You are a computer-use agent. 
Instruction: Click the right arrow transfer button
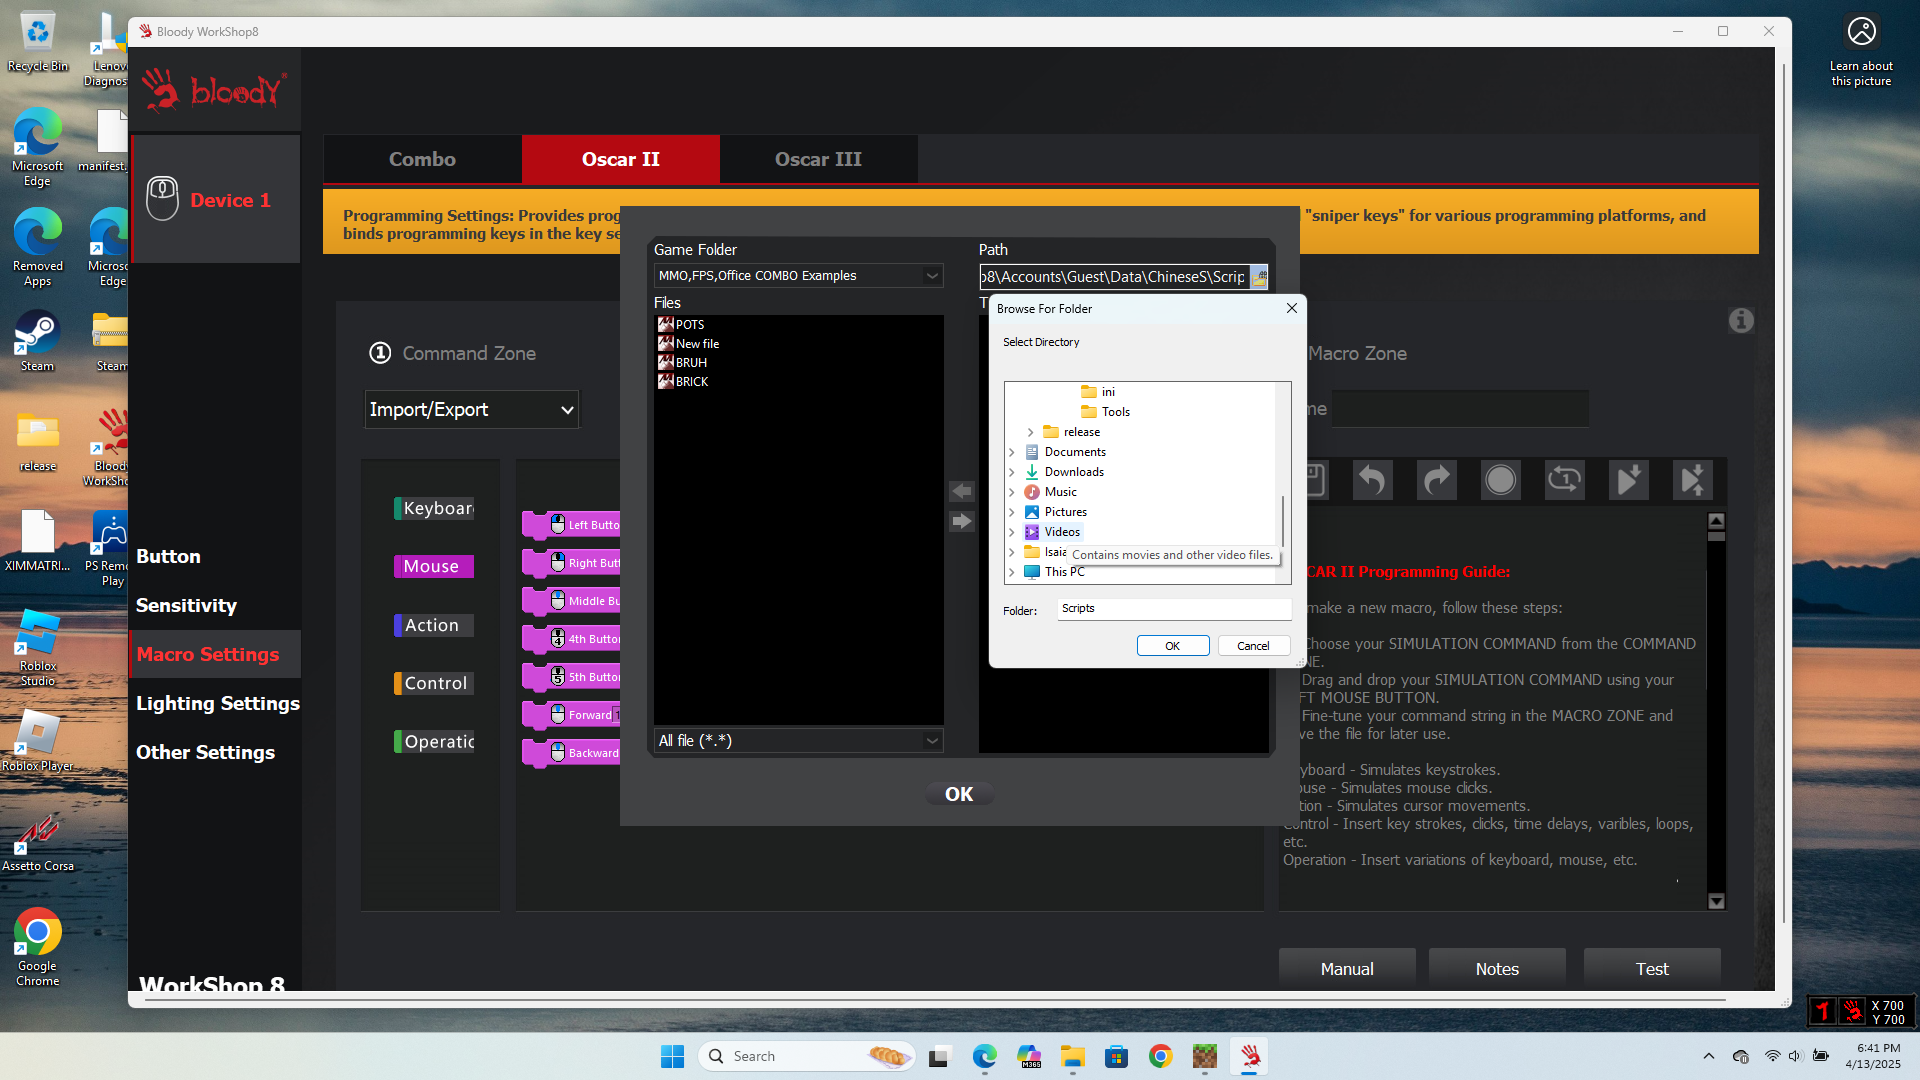click(961, 521)
